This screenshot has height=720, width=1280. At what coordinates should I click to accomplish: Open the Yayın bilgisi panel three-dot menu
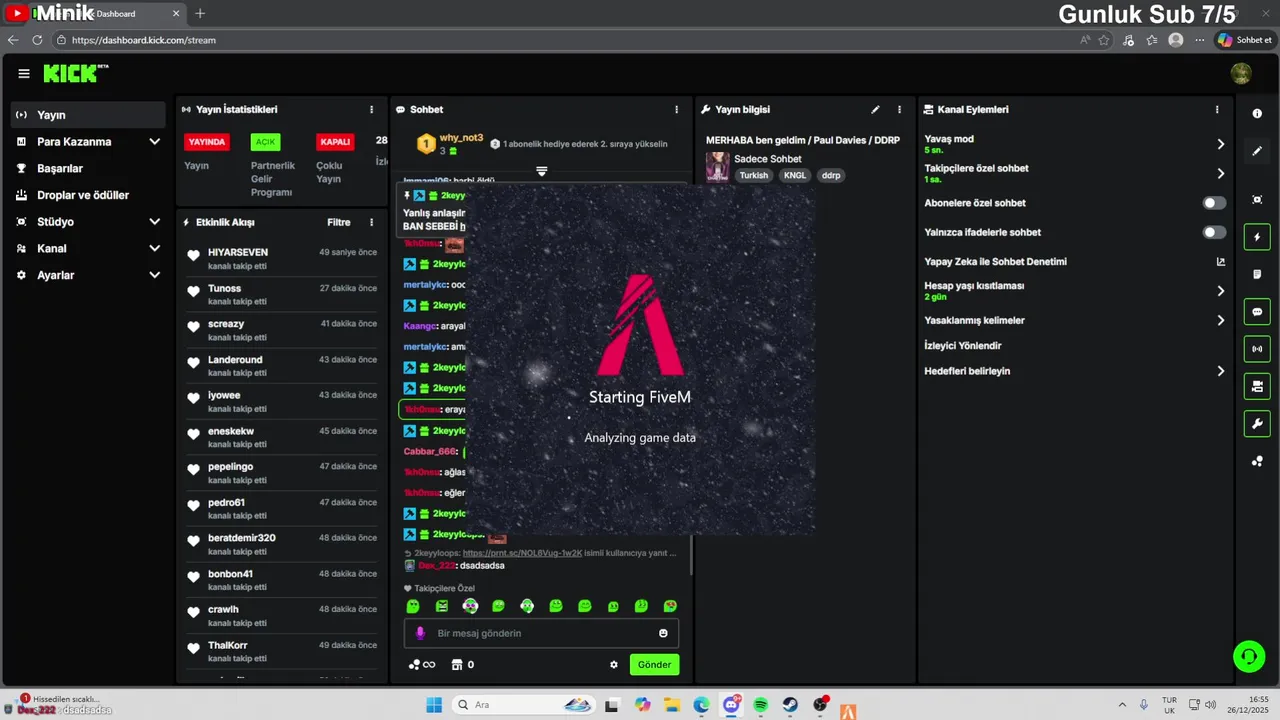coord(899,110)
